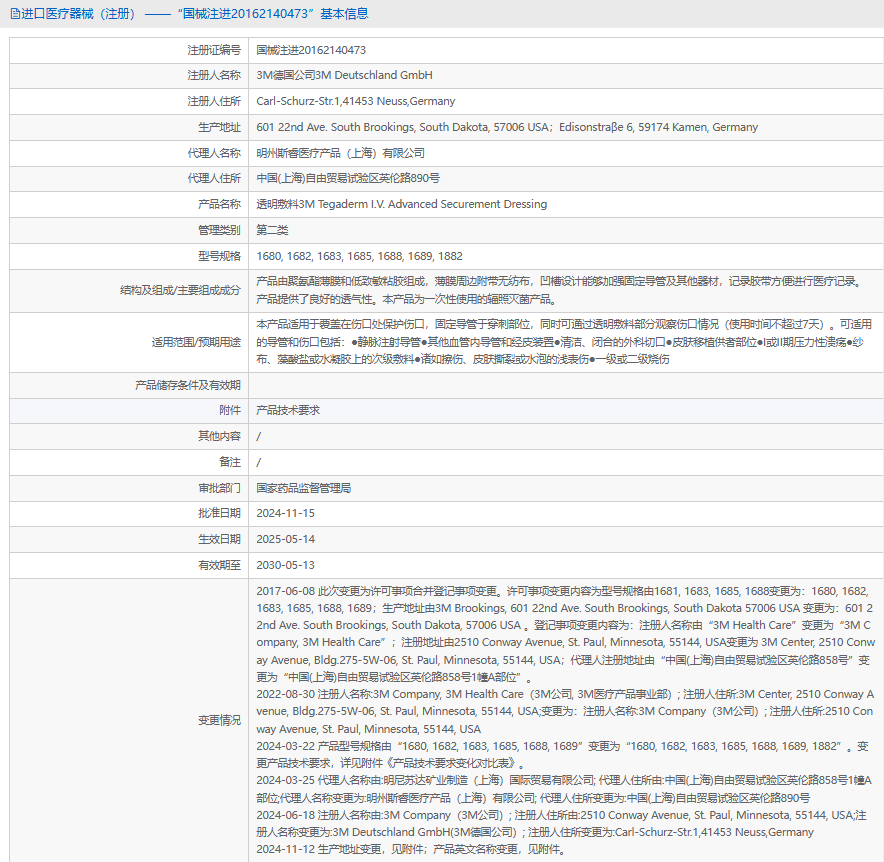Click address Carl-Schurz-Str.1,41453 Neuss,Germany in 注册人住所 row
This screenshot has width=884, height=862.
click(x=356, y=101)
